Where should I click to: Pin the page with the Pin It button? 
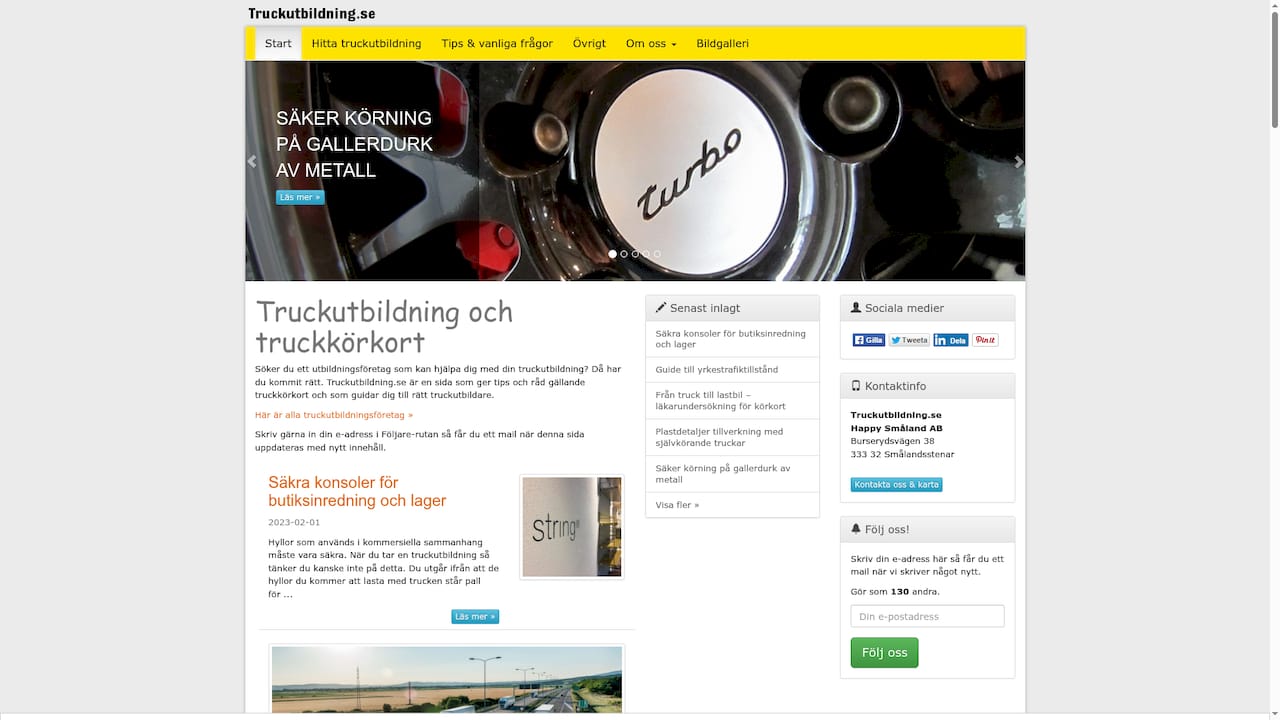click(984, 340)
